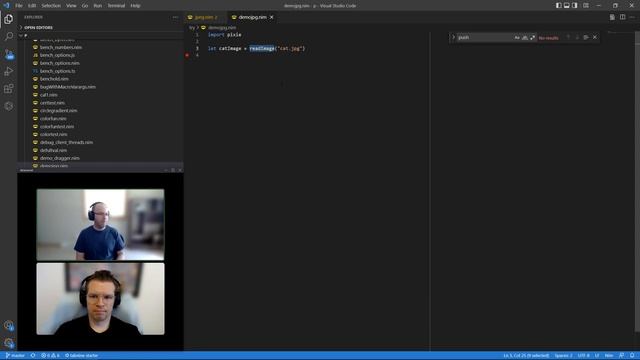Screen dimensions: 640x360
Task: Open bench_numbers.nim in explorer
Action: pyautogui.click(x=61, y=47)
